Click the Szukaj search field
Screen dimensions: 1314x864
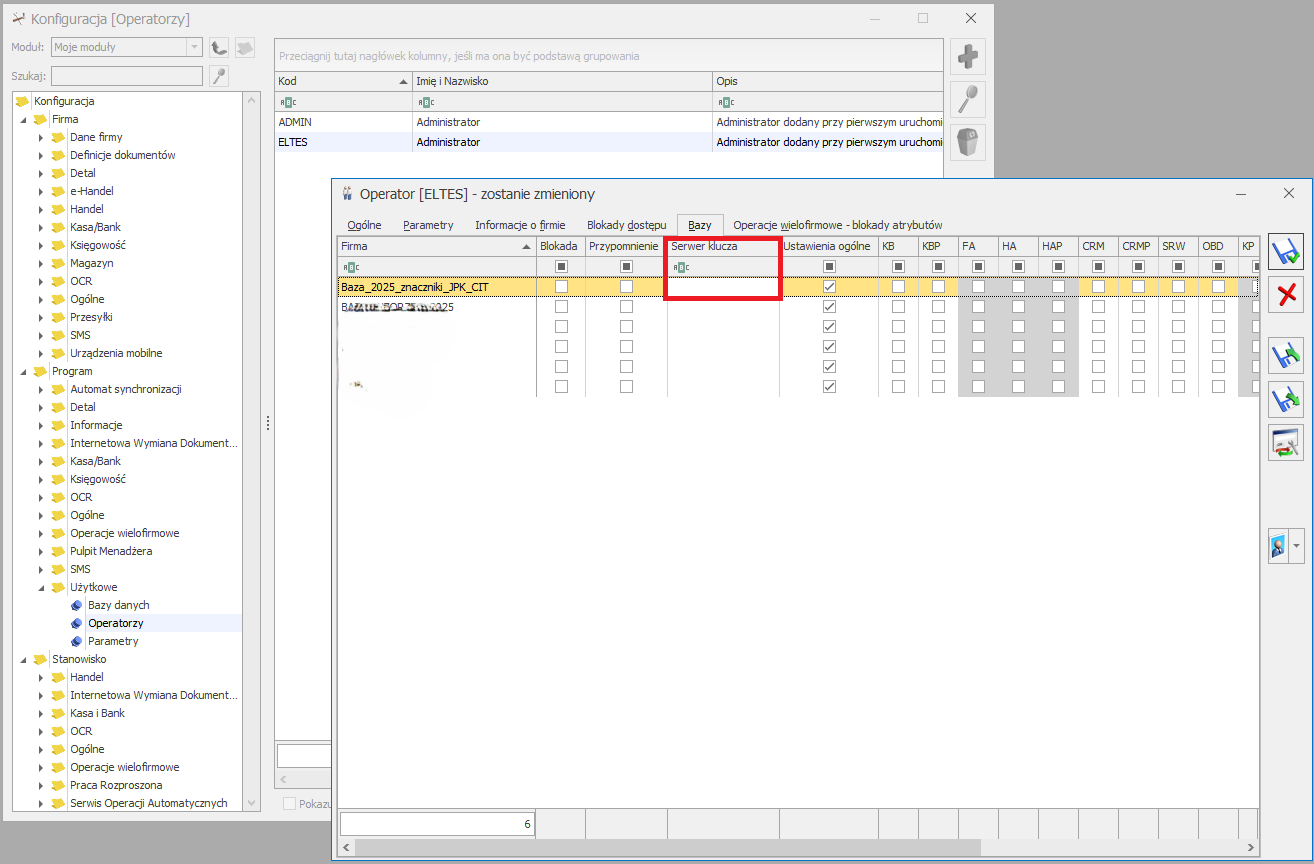(x=127, y=76)
